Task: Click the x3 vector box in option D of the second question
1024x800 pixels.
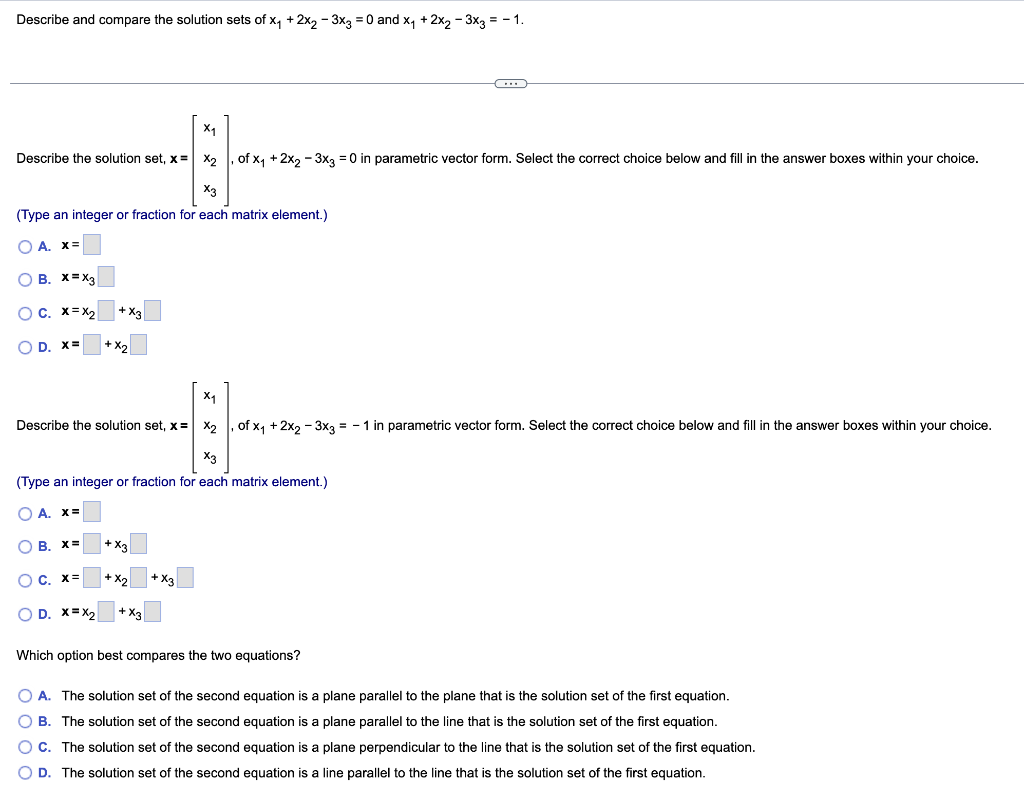Action: click(152, 611)
